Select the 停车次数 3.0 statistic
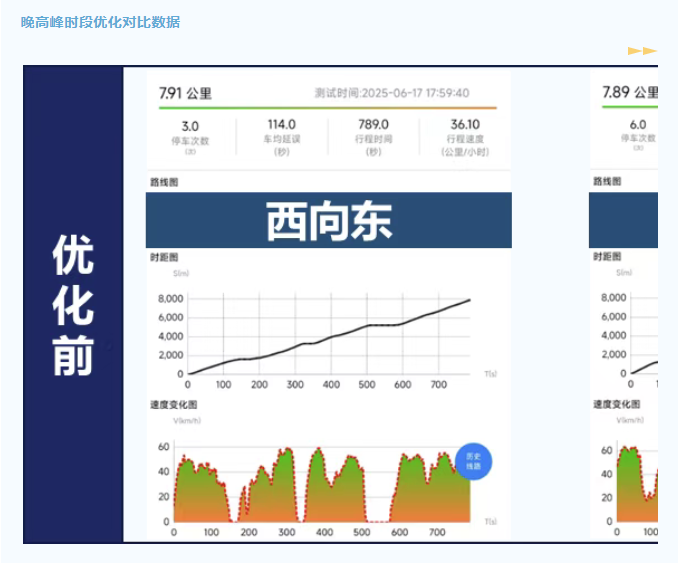The image size is (681, 563). point(190,137)
